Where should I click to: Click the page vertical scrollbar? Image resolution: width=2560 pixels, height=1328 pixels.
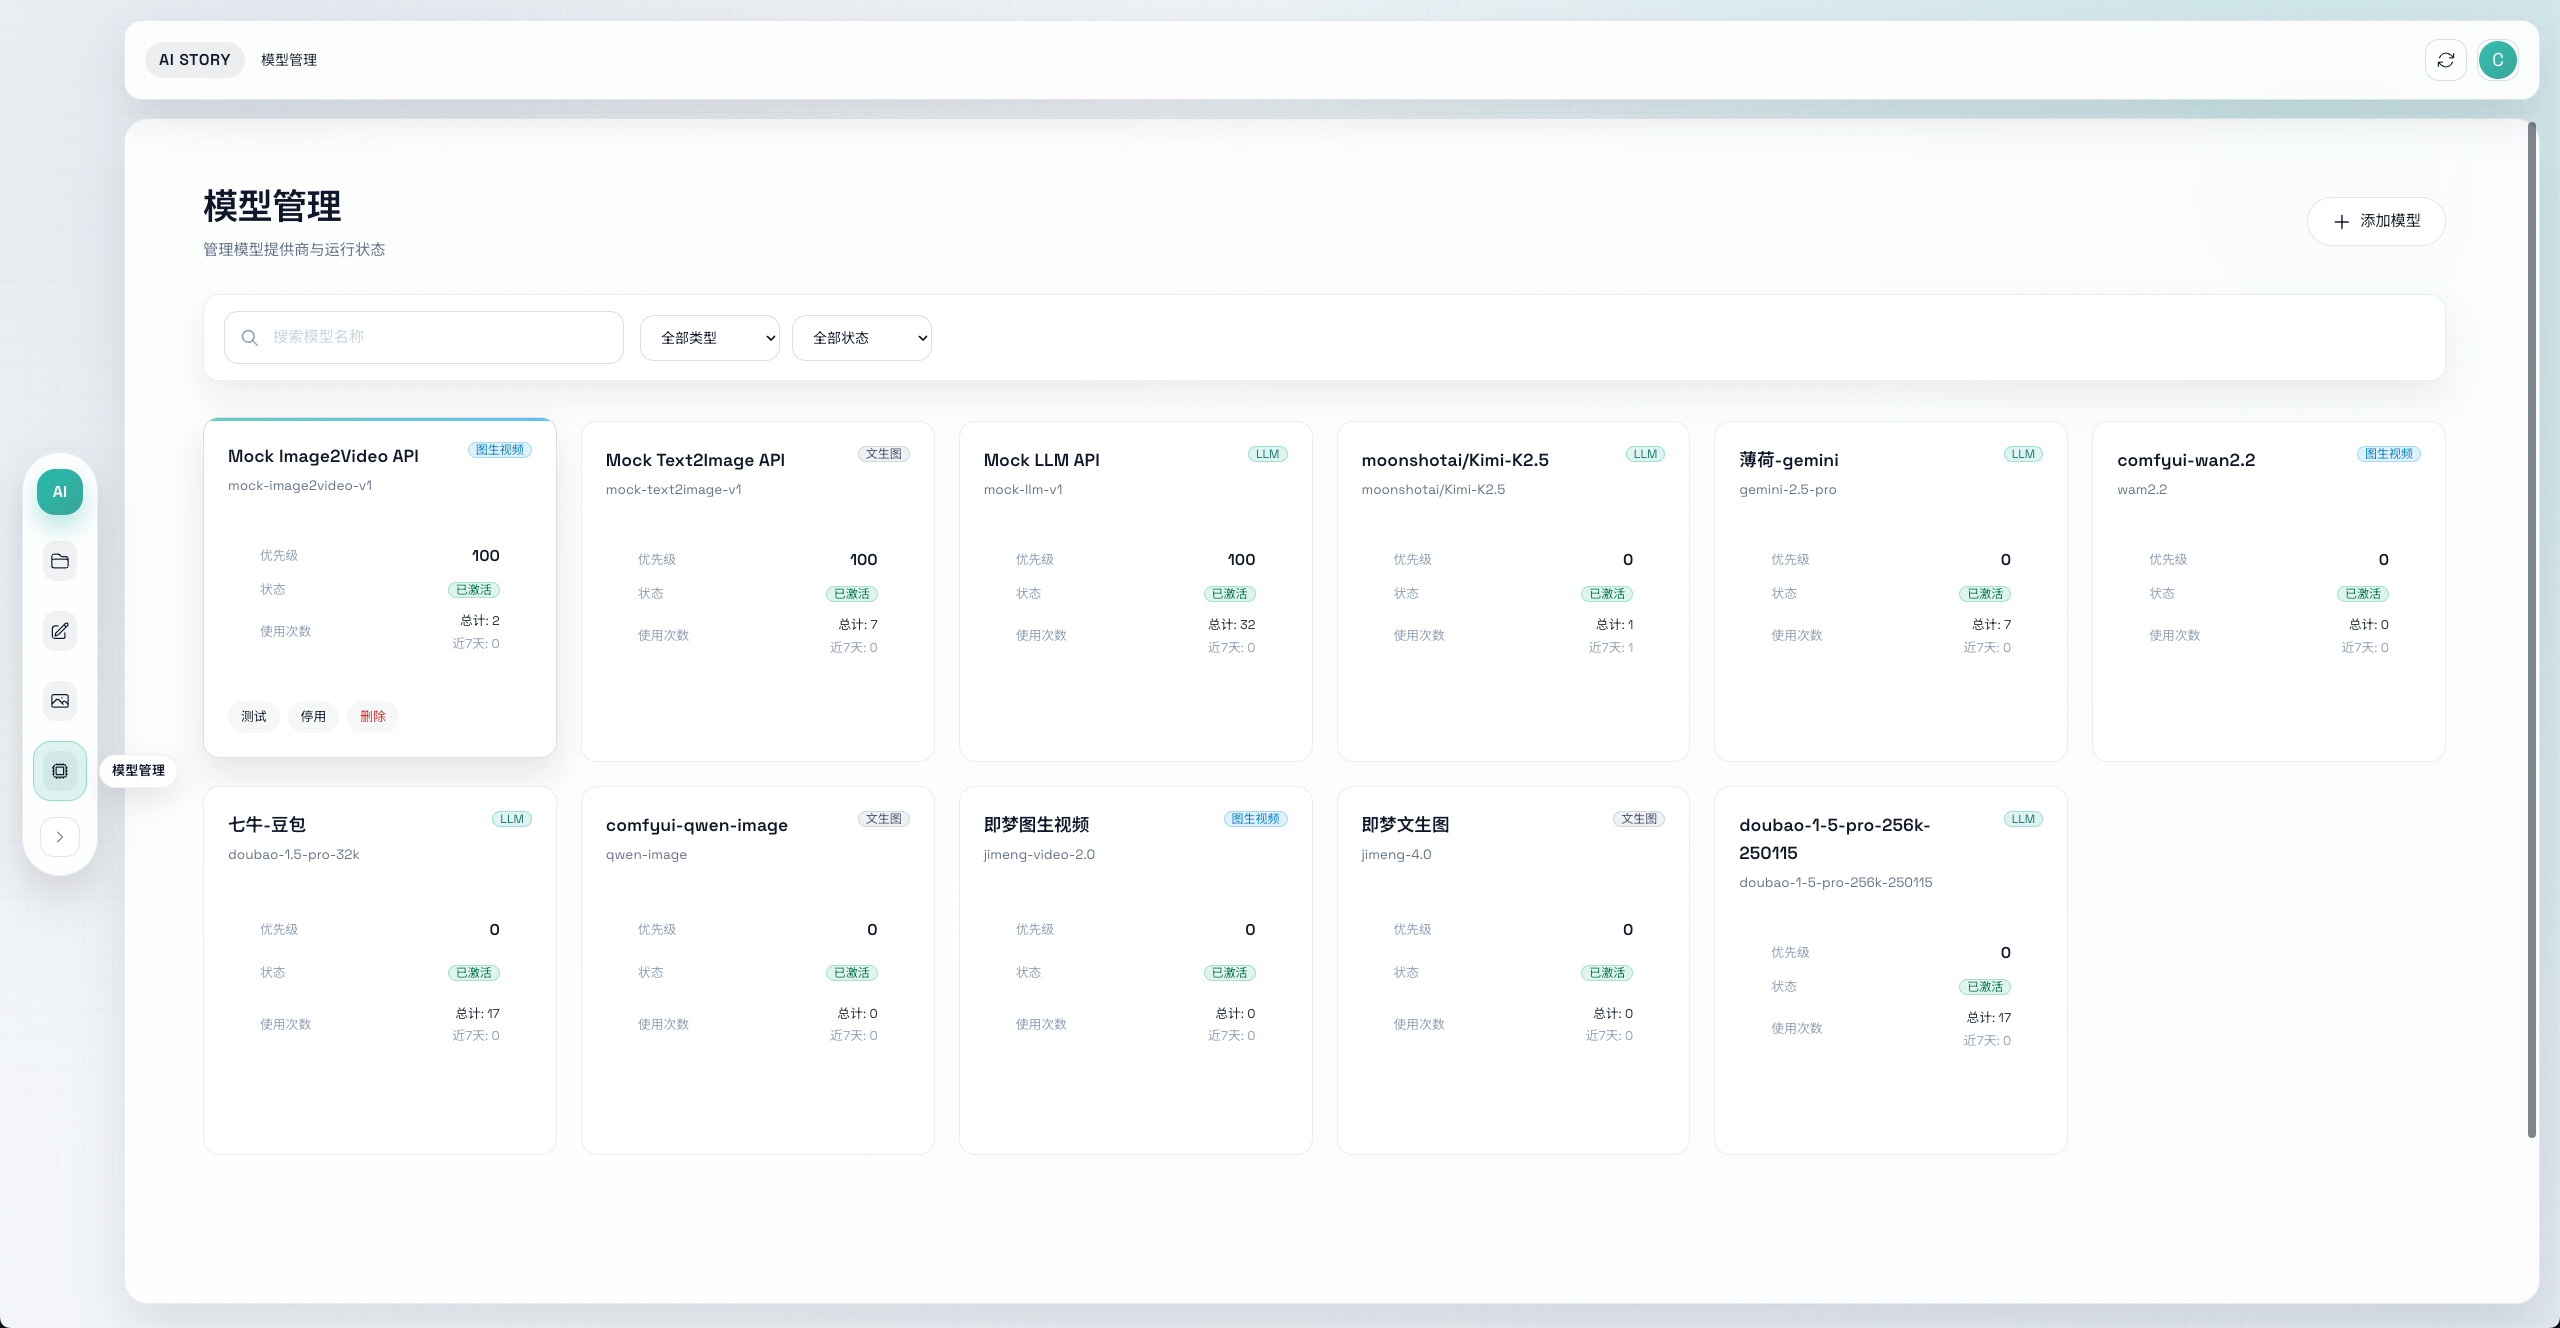(x=2532, y=630)
